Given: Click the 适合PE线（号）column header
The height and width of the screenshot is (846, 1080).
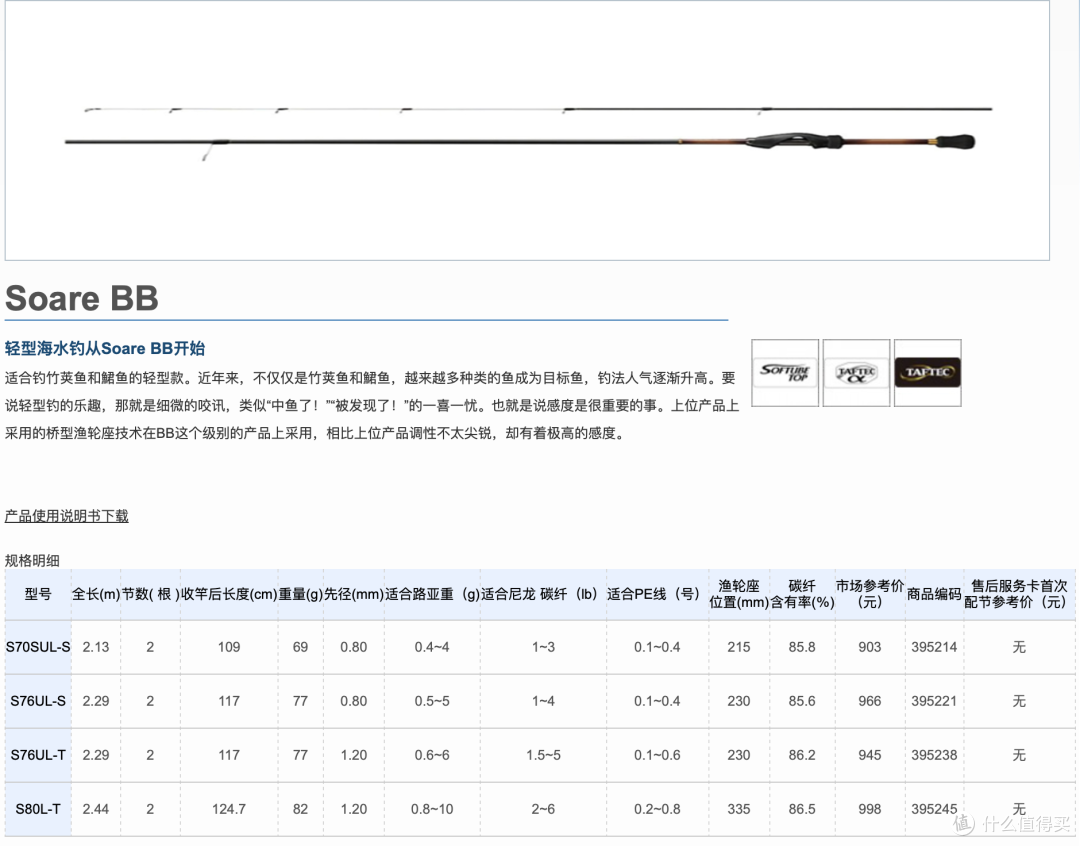Looking at the screenshot, I should click(x=657, y=595).
